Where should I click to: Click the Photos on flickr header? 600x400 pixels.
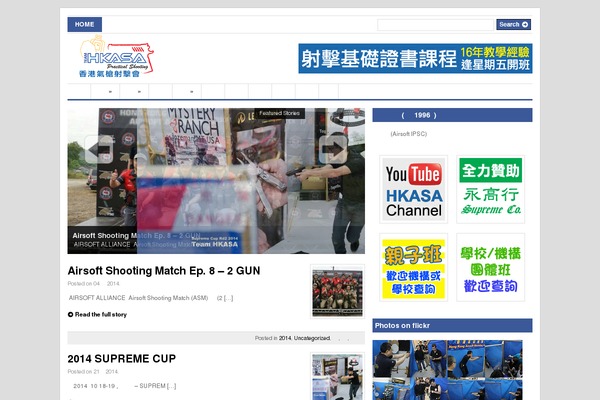(452, 325)
